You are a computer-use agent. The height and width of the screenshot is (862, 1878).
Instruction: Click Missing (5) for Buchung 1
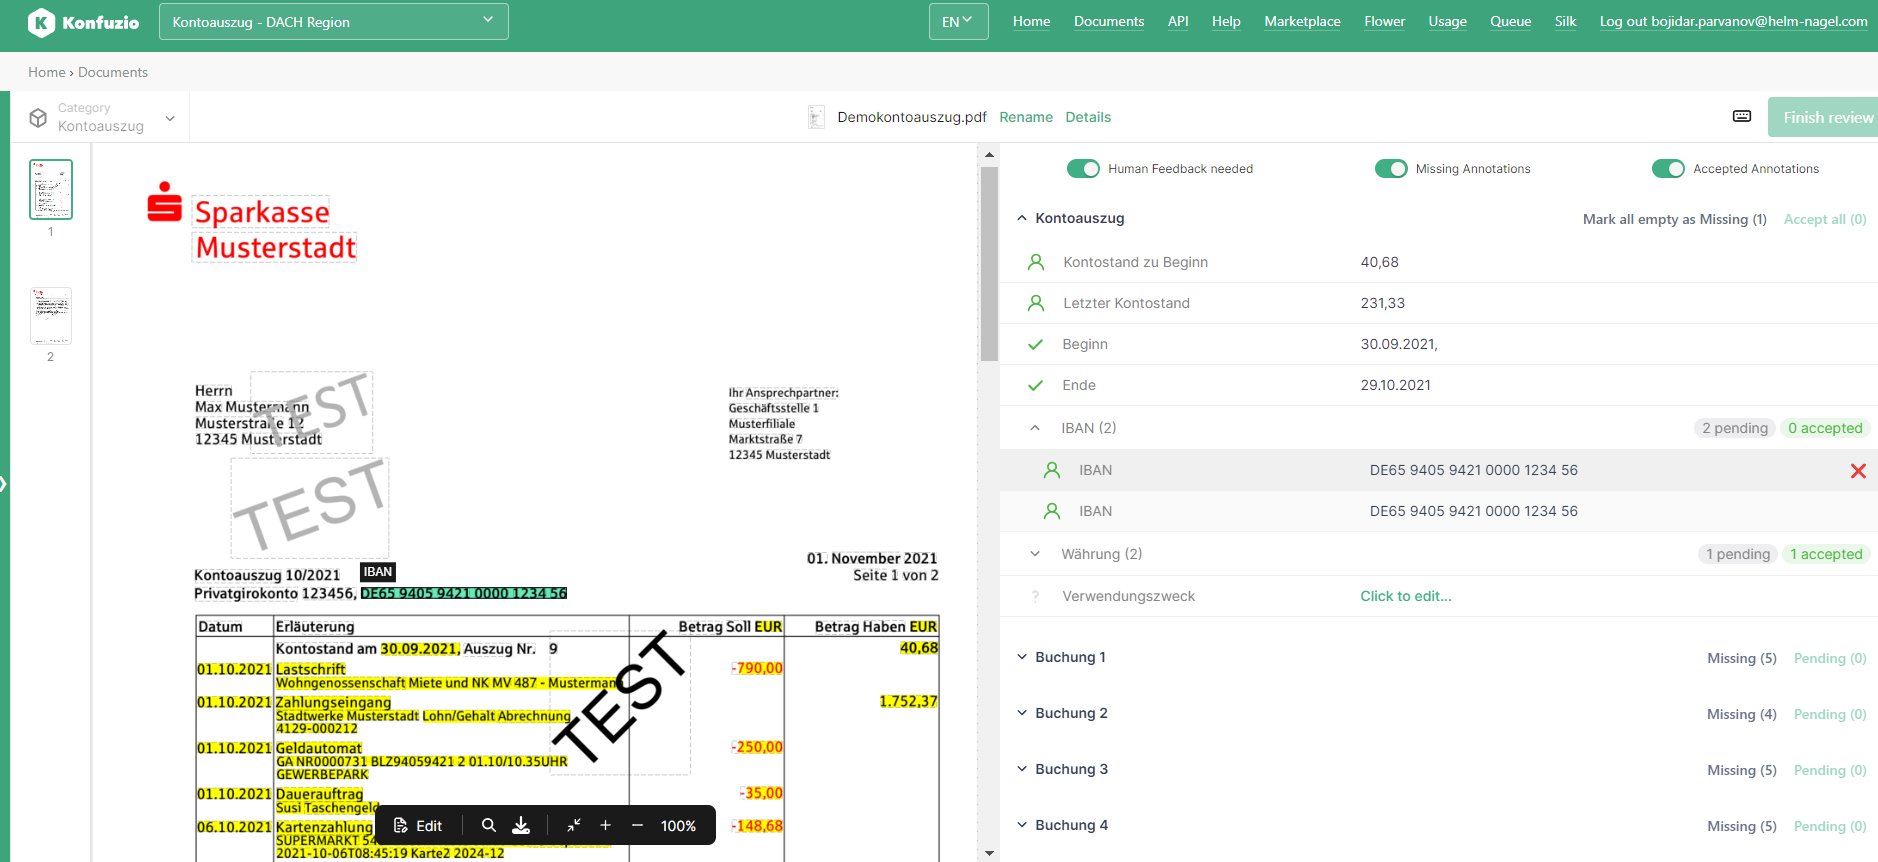point(1741,658)
